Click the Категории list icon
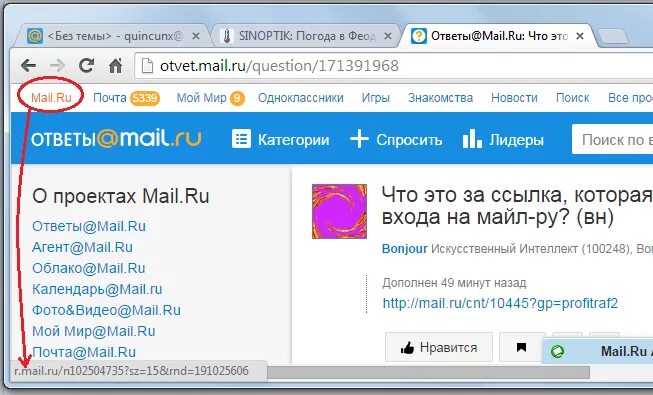653x395 pixels. 241,139
